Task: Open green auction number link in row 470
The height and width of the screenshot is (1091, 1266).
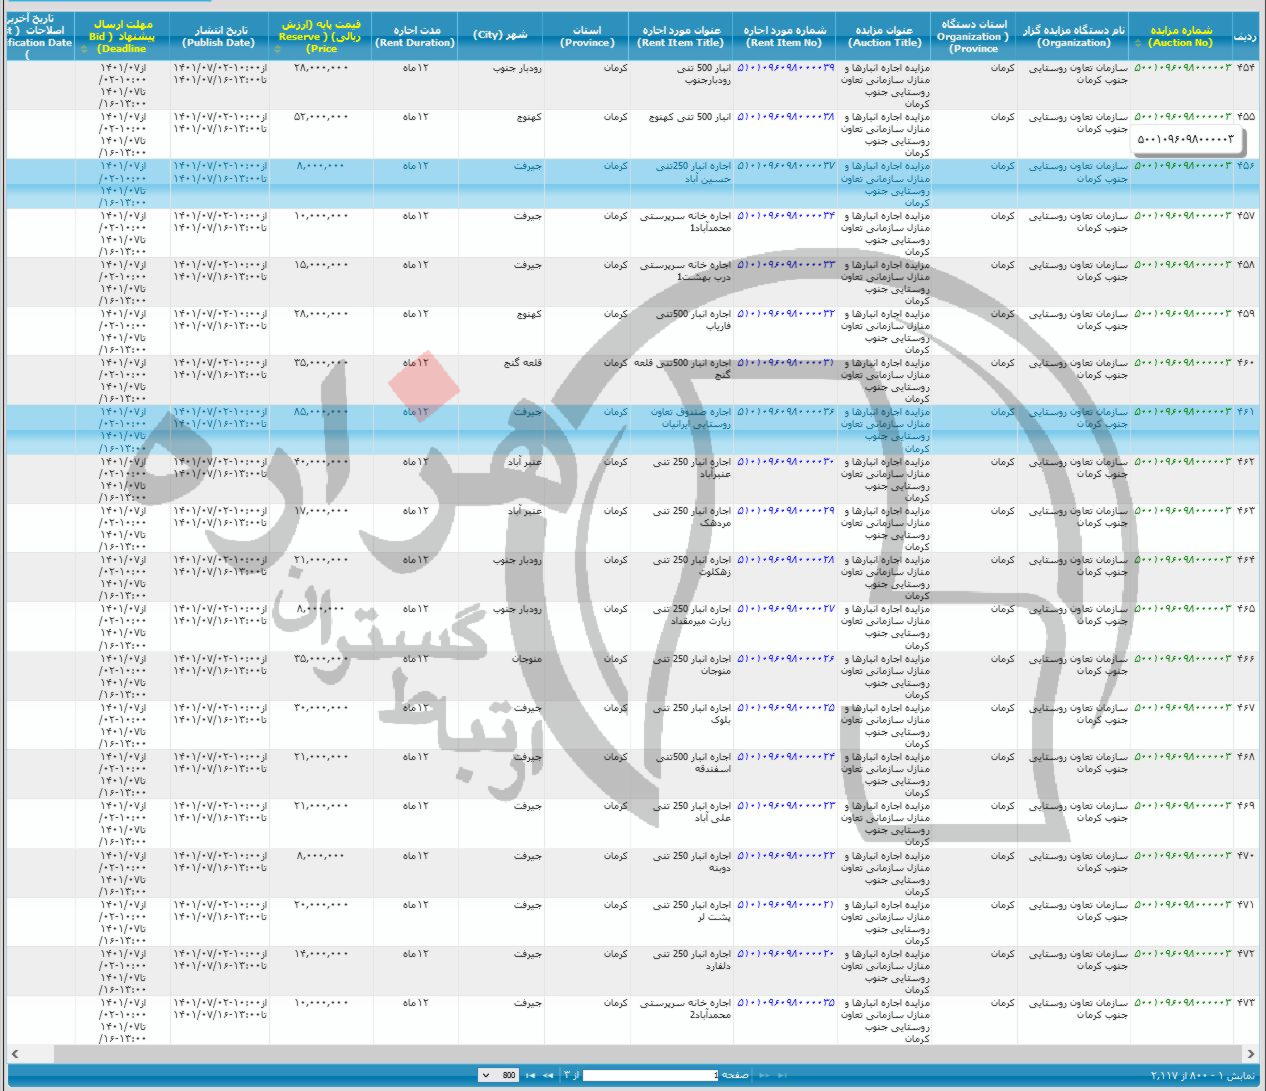Action: coord(1183,856)
